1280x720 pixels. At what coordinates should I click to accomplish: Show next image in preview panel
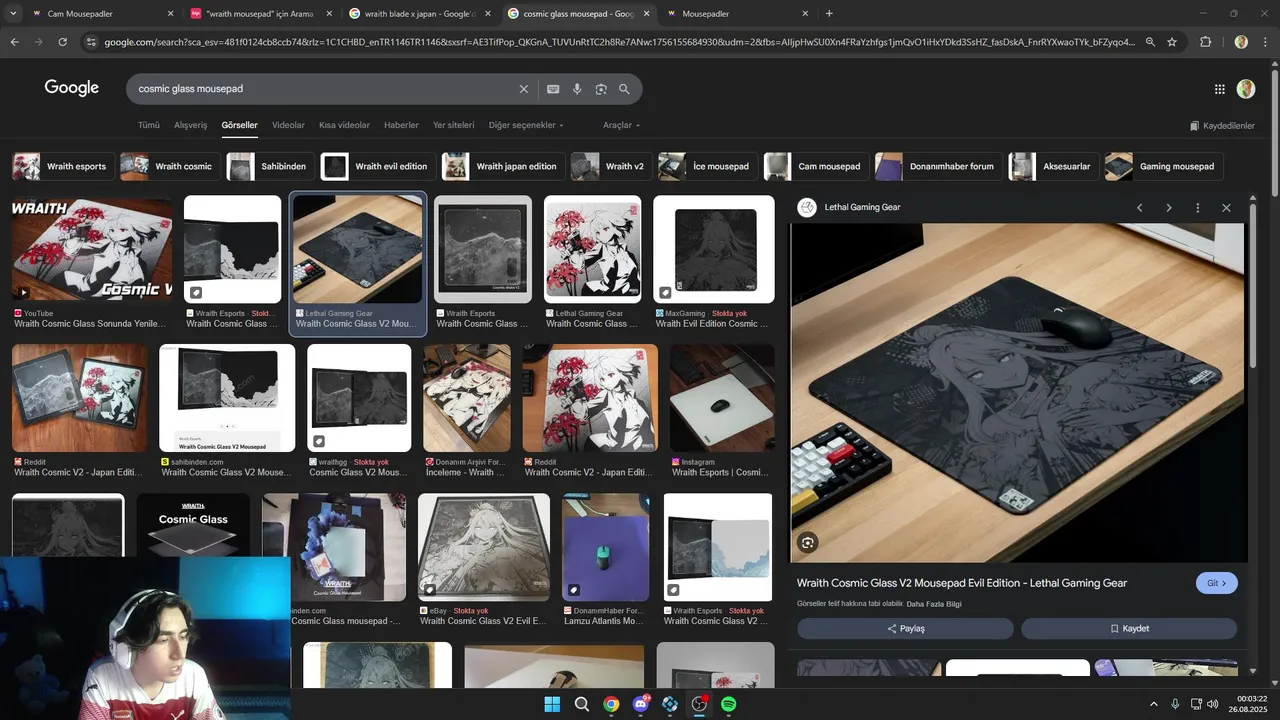tap(1168, 208)
